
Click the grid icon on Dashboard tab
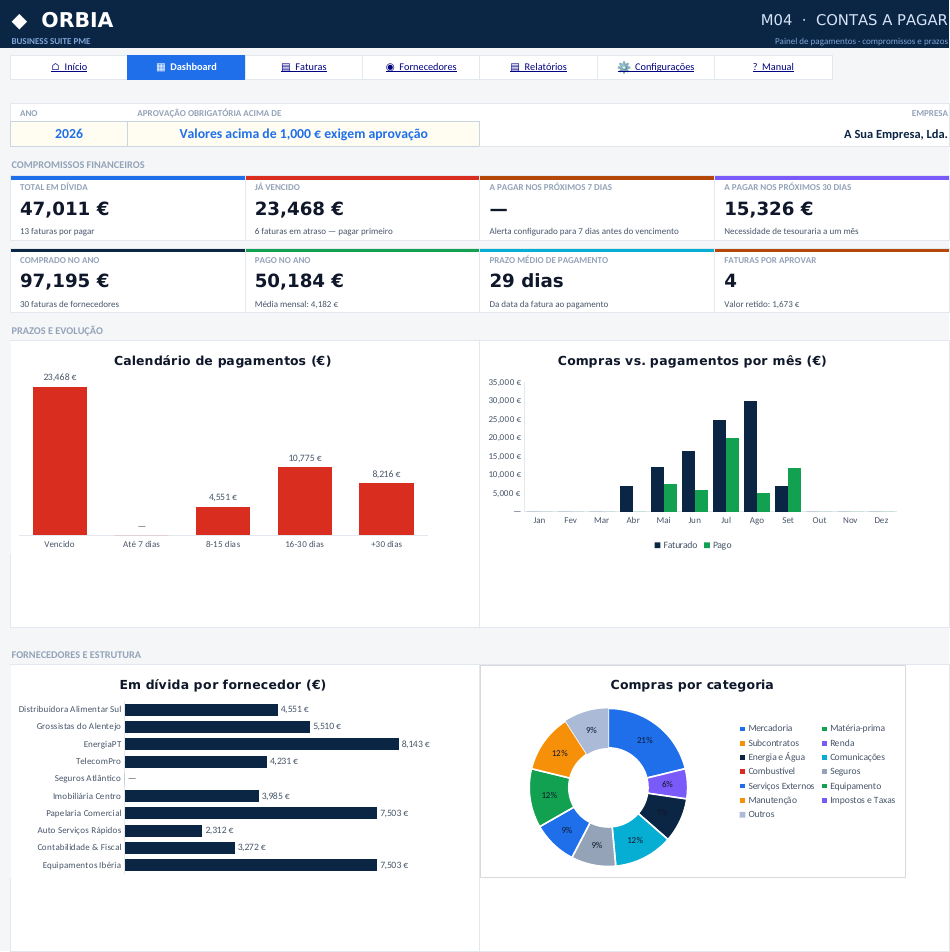pos(161,67)
